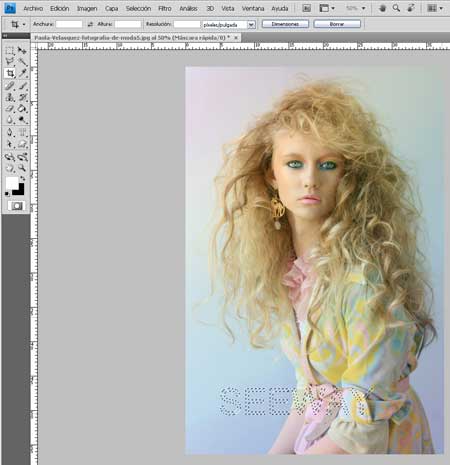This screenshot has width=450, height=465.
Task: Open the Análisis menu
Action: click(188, 9)
